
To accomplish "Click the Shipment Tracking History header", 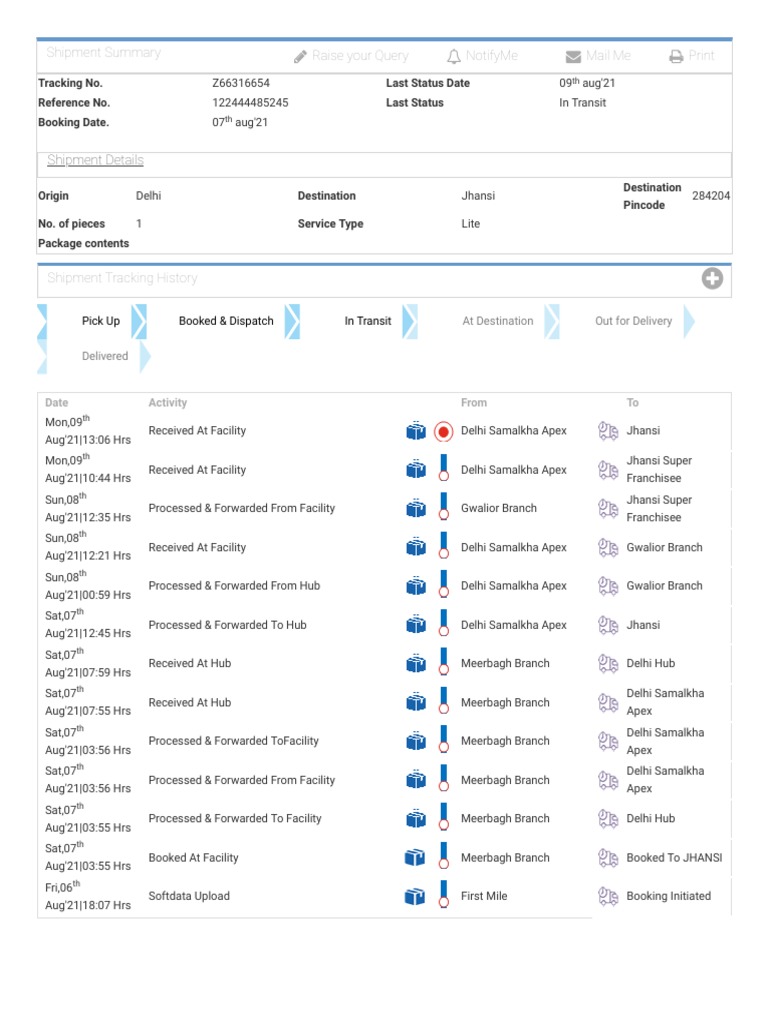I will point(122,279).
